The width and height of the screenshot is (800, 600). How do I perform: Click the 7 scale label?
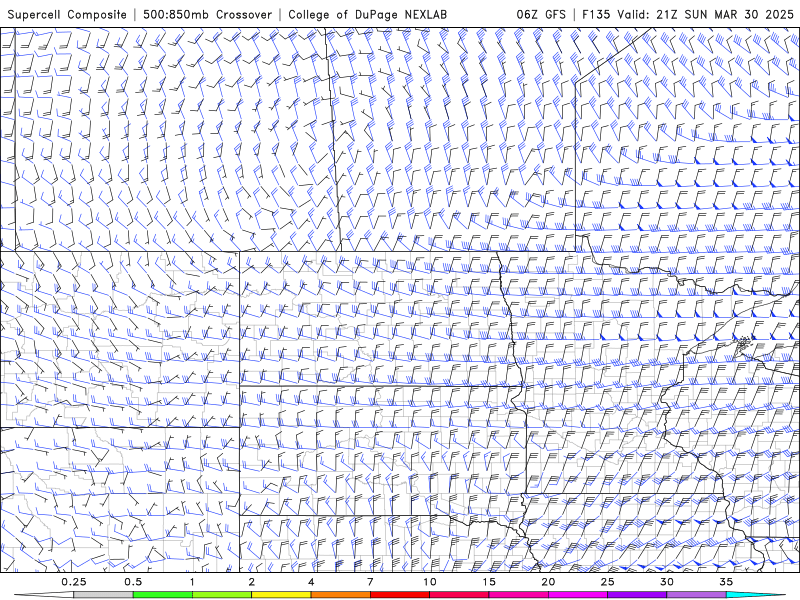[370, 582]
